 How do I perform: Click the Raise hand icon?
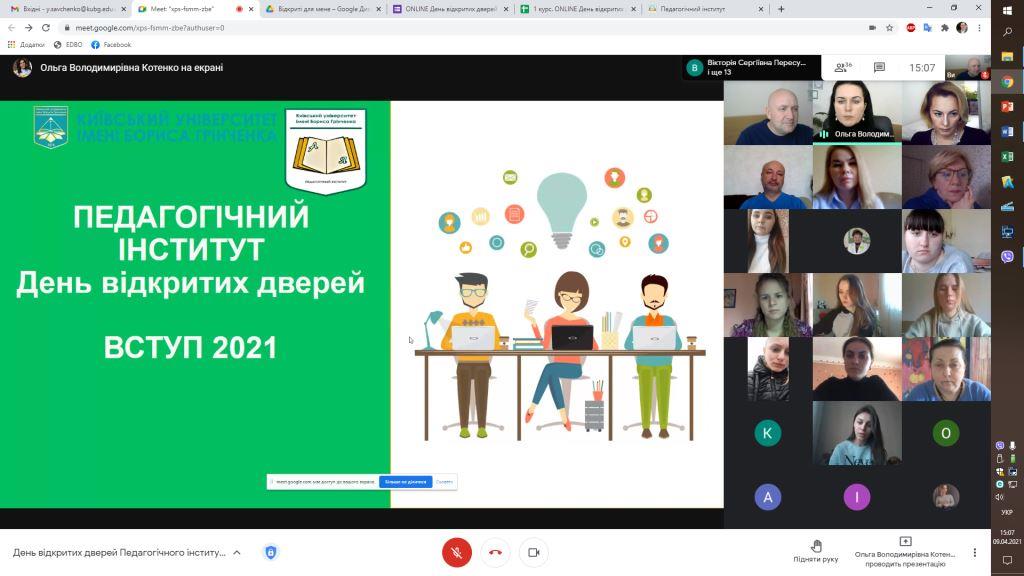click(818, 546)
